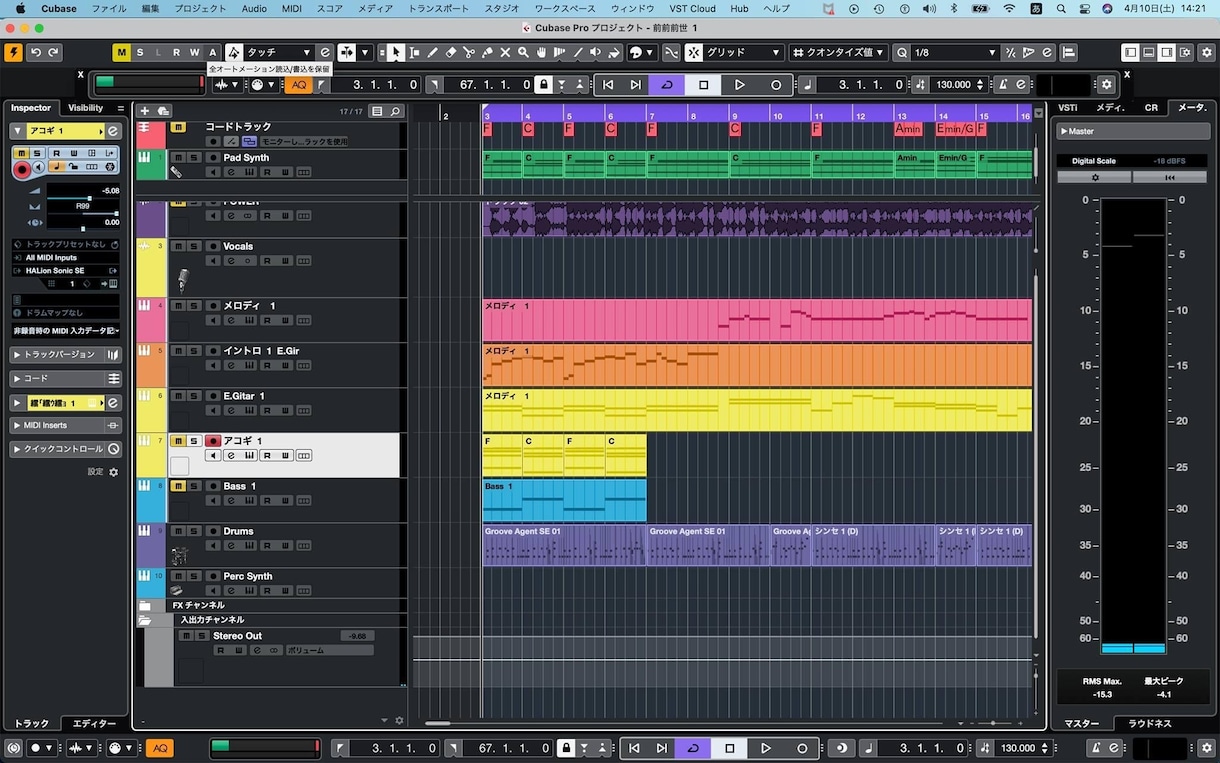Image resolution: width=1220 pixels, height=763 pixels.
Task: Click the ボリューム automation parameter on Stereo Out
Action: (x=329, y=650)
